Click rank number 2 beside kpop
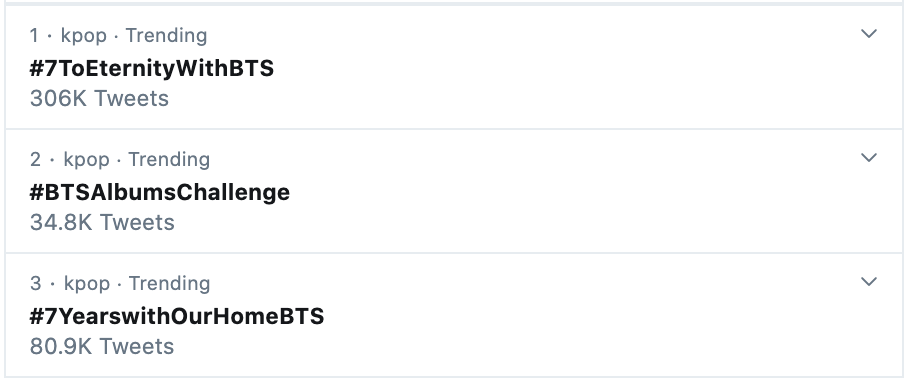This screenshot has height=378, width=904. tap(35, 160)
